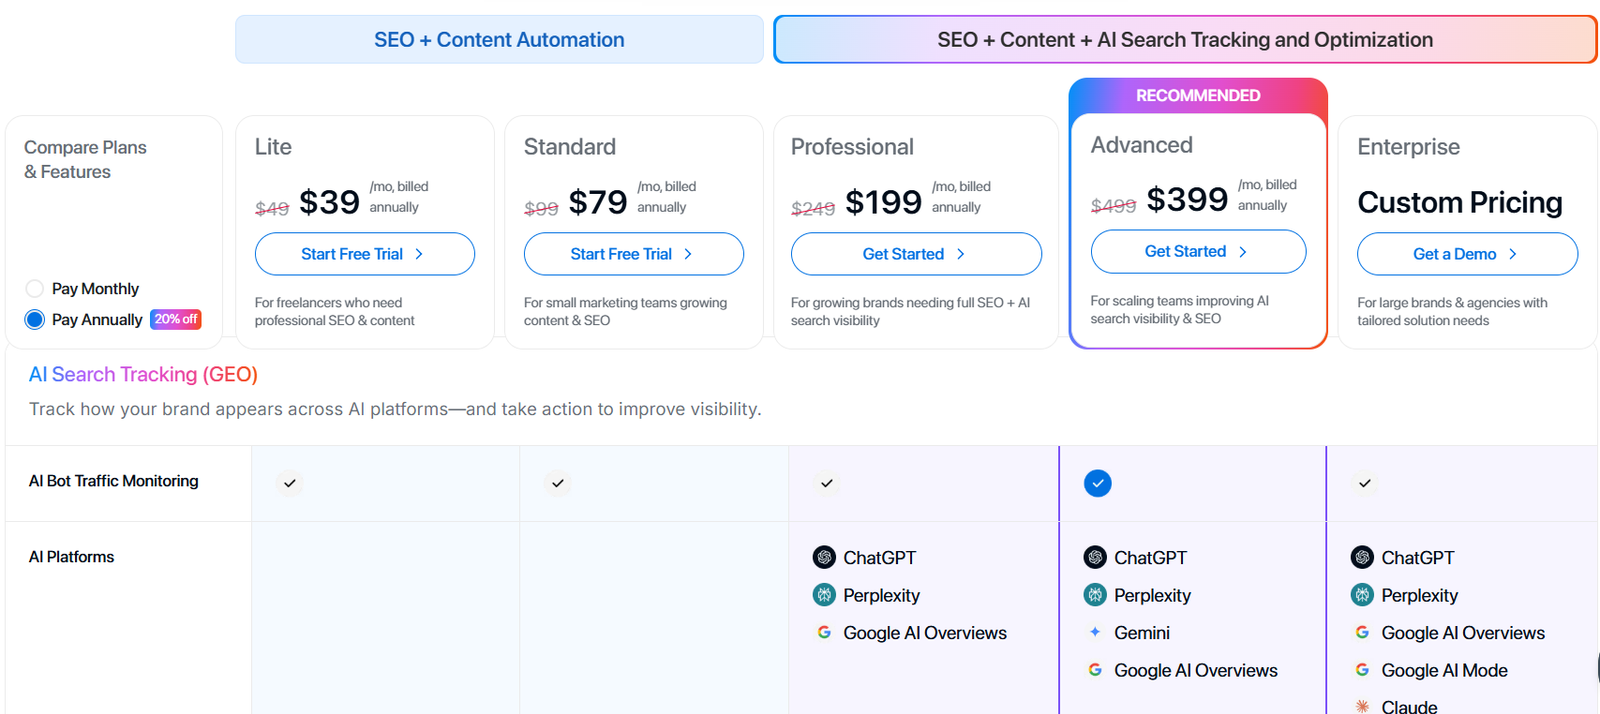Click ChatGPT icon in Enterprise column
This screenshot has width=1600, height=714.
[1362, 557]
